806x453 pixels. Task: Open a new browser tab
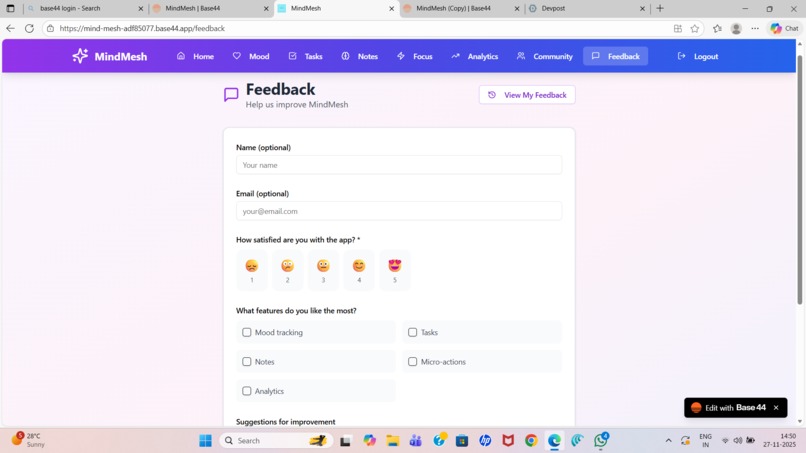tap(660, 8)
